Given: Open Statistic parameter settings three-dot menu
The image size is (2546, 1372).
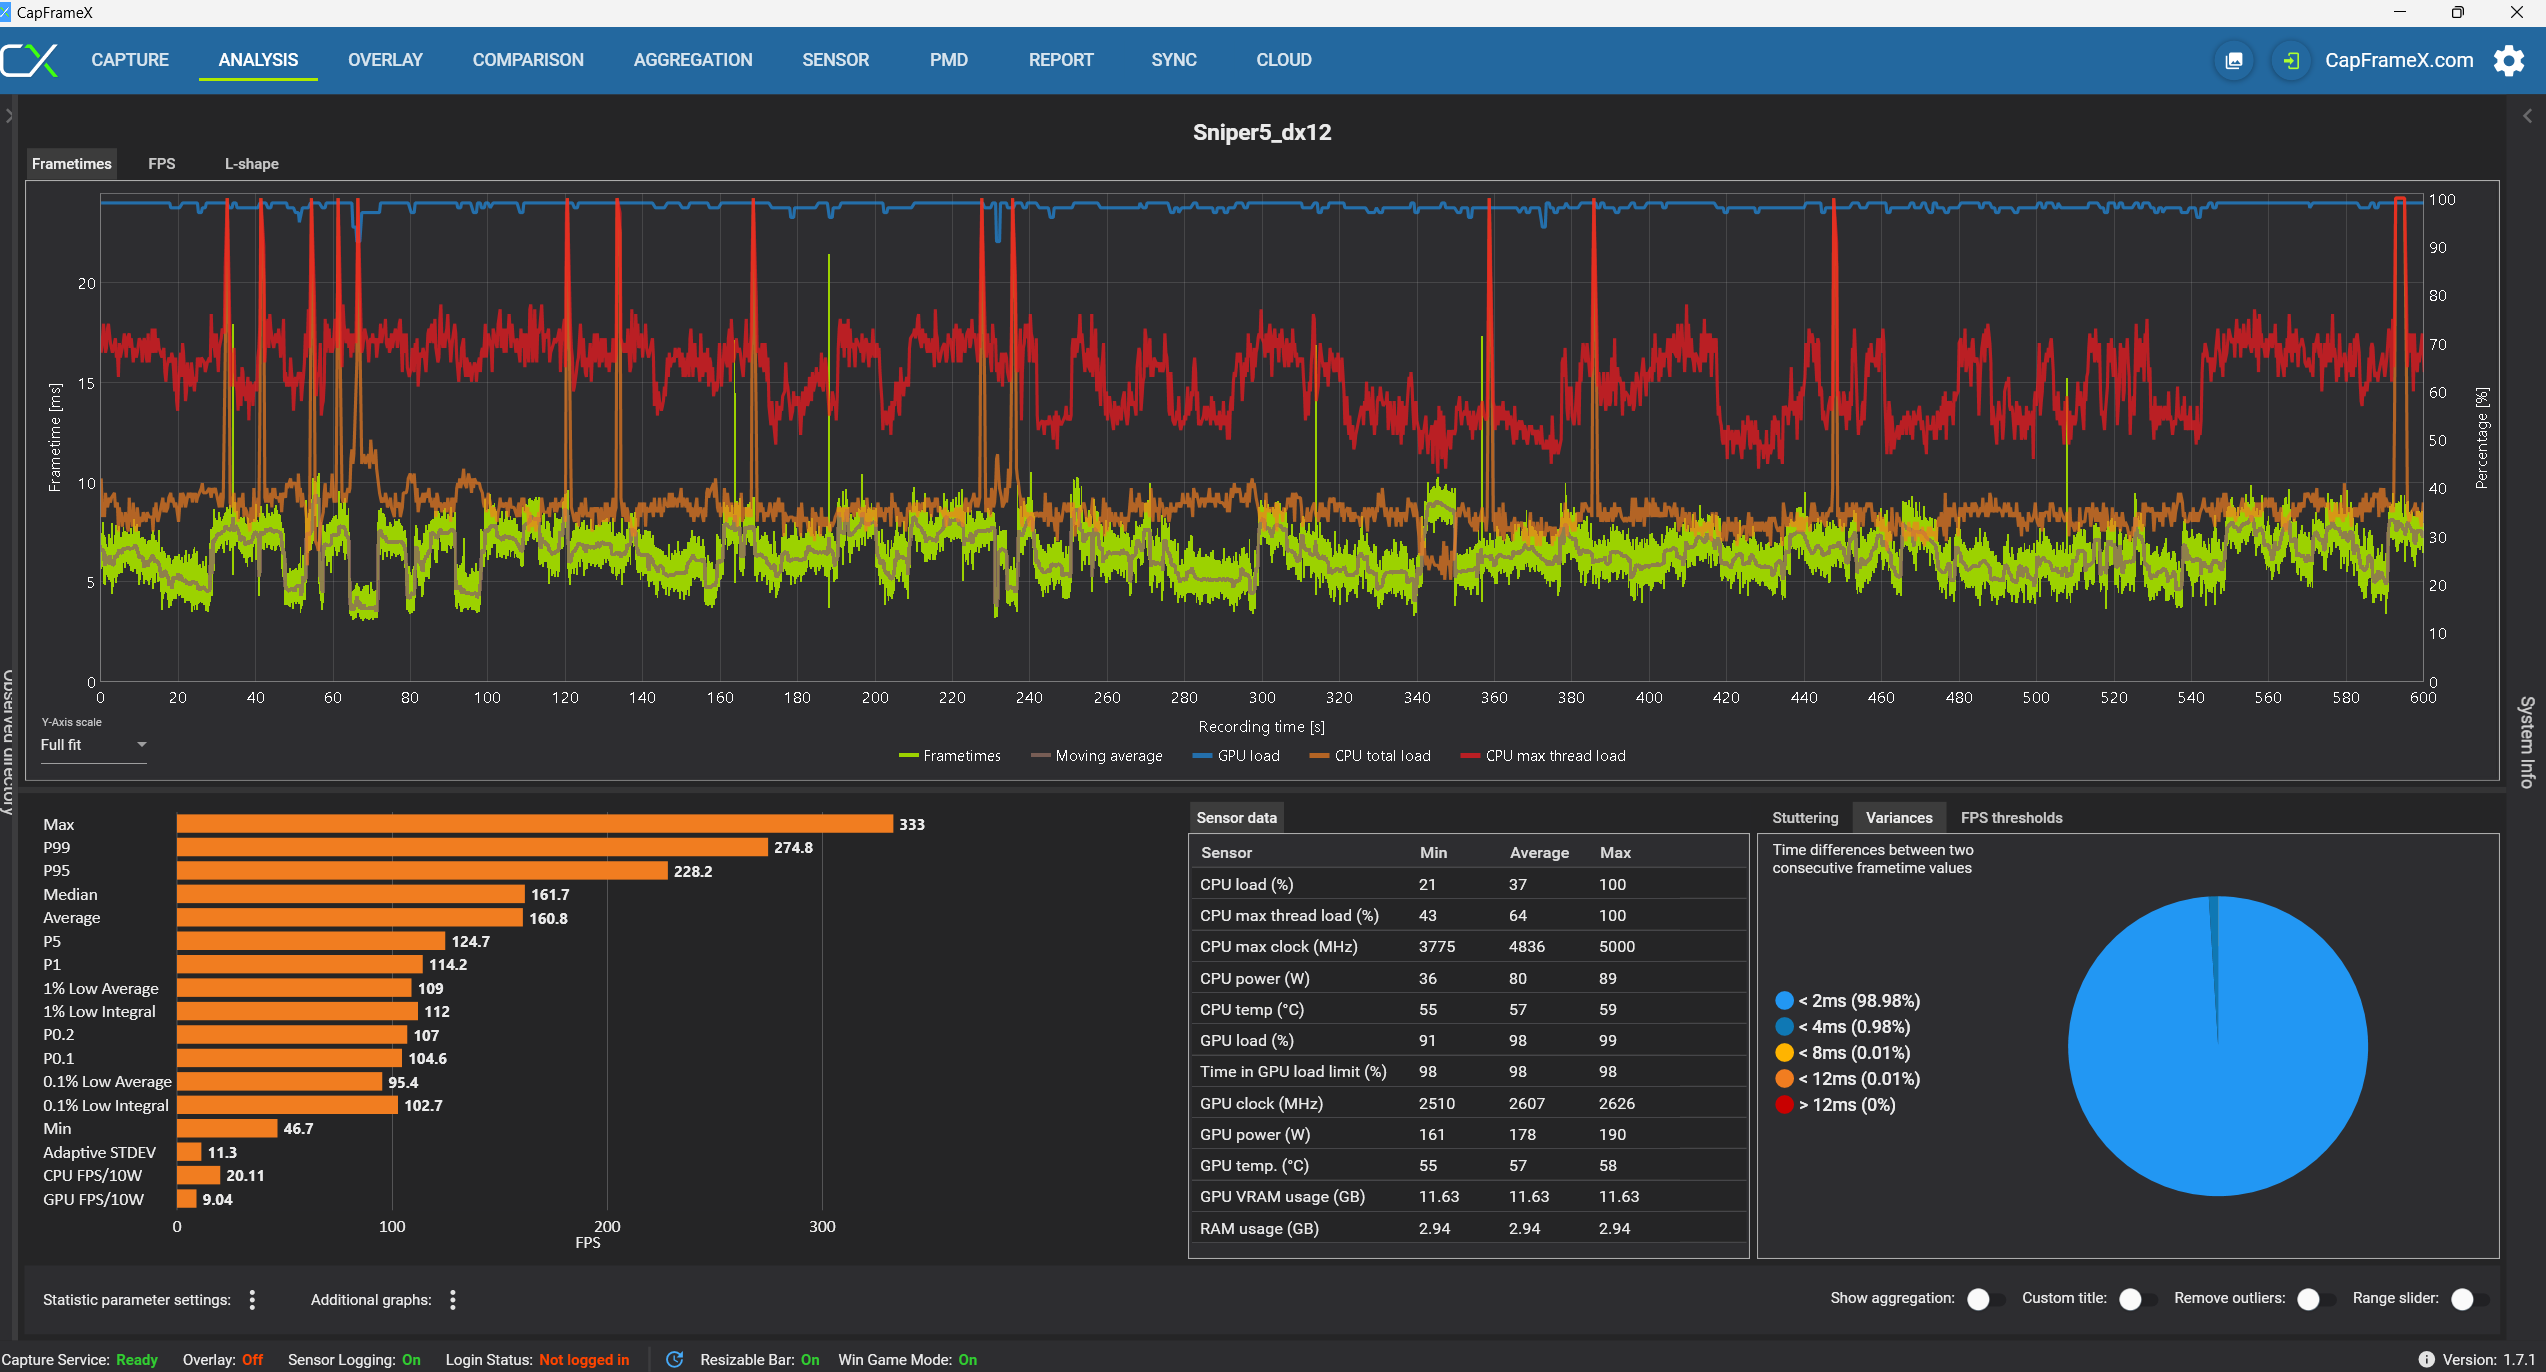Looking at the screenshot, I should click(252, 1299).
